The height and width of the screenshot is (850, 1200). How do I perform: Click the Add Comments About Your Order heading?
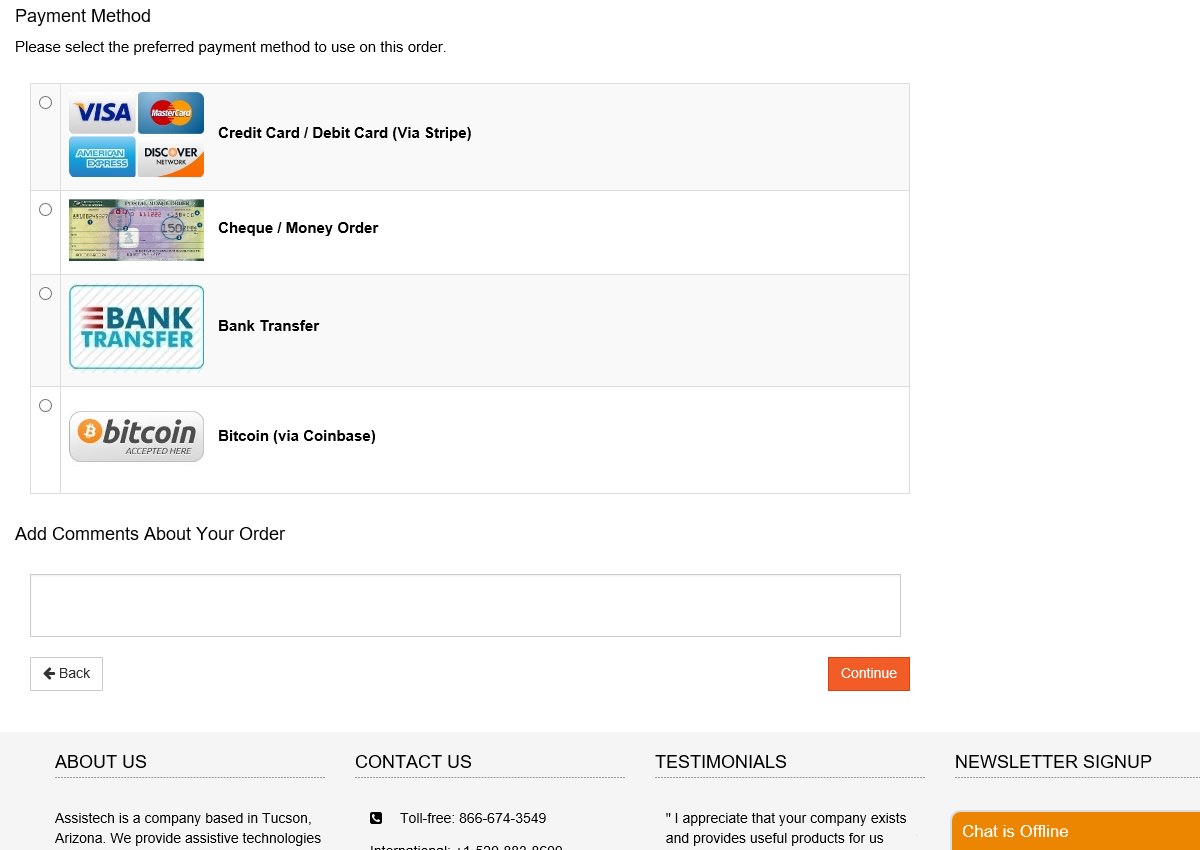150,534
